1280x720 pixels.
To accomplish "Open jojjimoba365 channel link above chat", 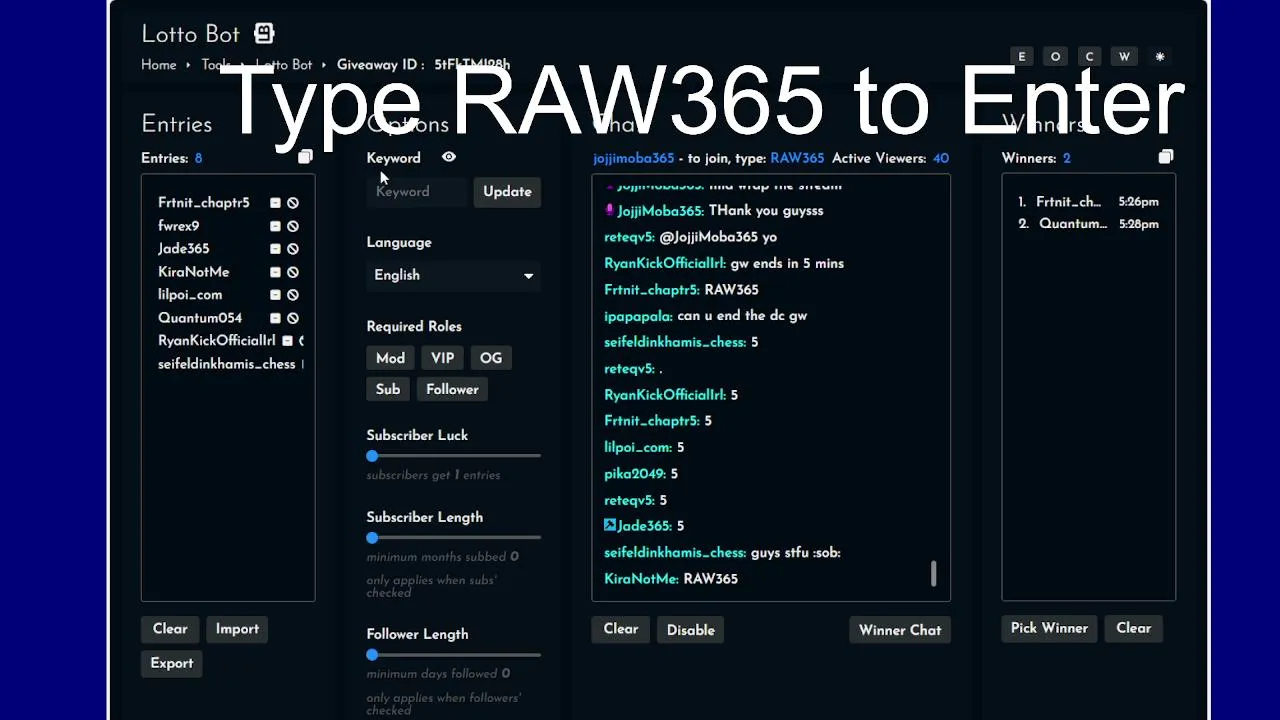I will coord(633,158).
